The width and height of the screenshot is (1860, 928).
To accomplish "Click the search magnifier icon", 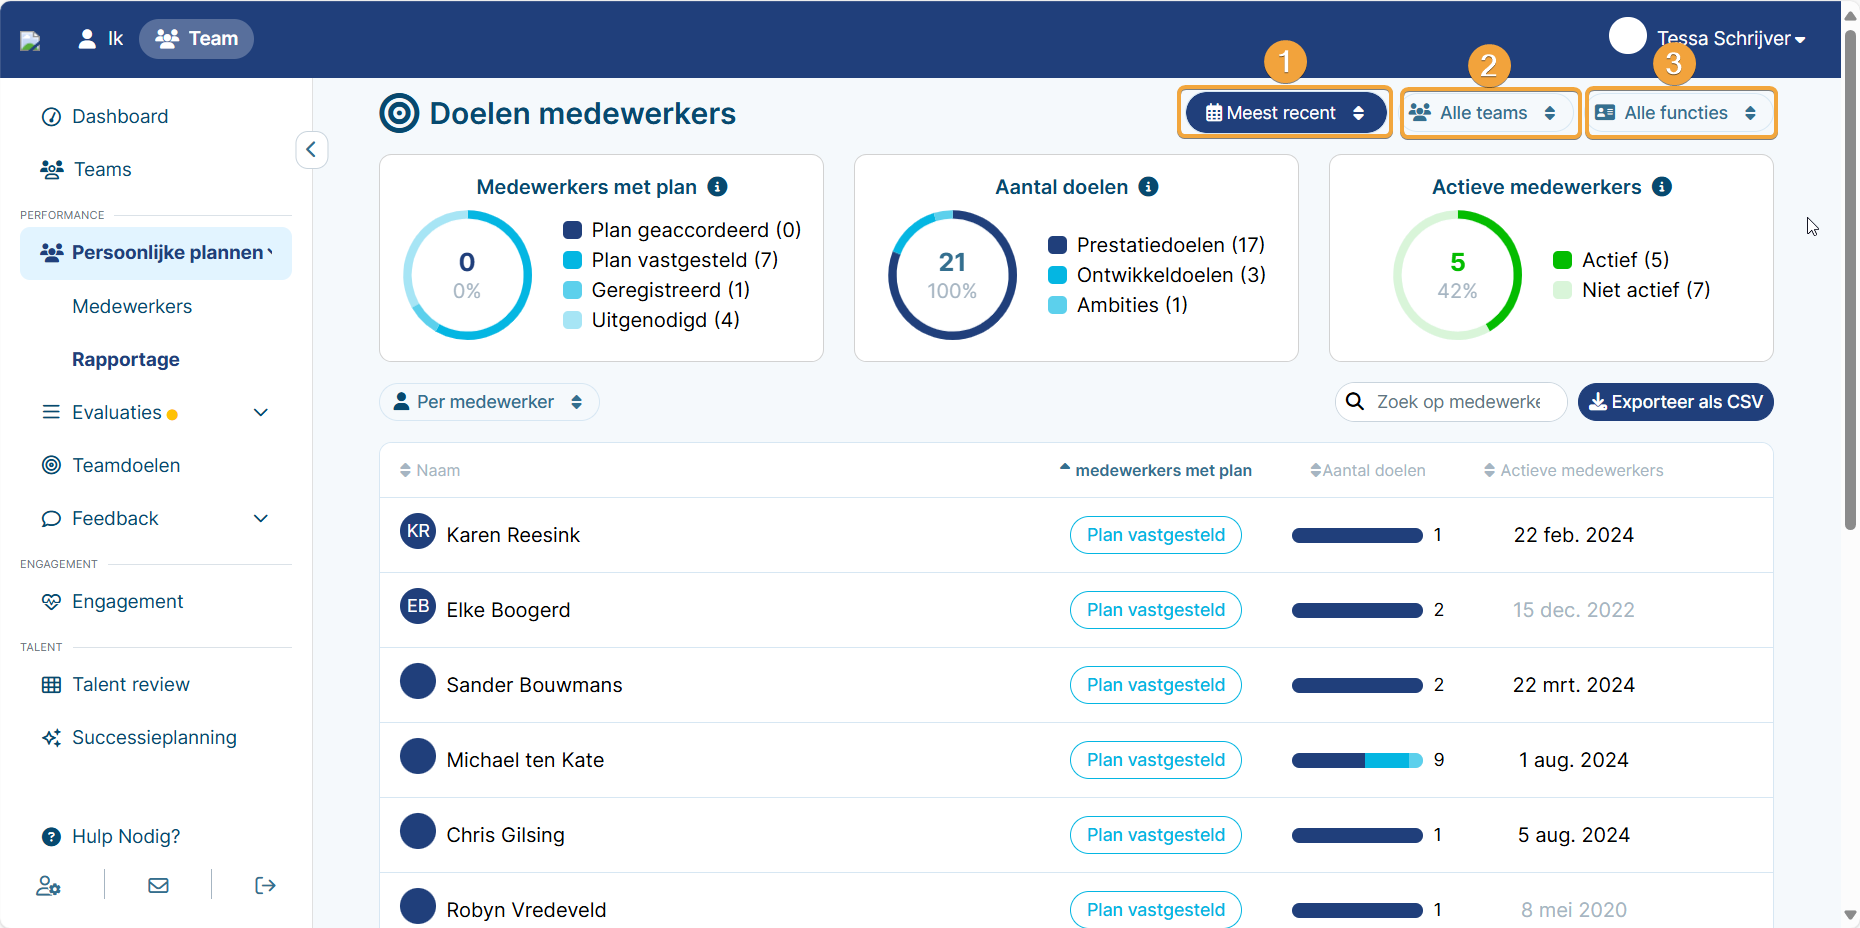I will tap(1355, 402).
